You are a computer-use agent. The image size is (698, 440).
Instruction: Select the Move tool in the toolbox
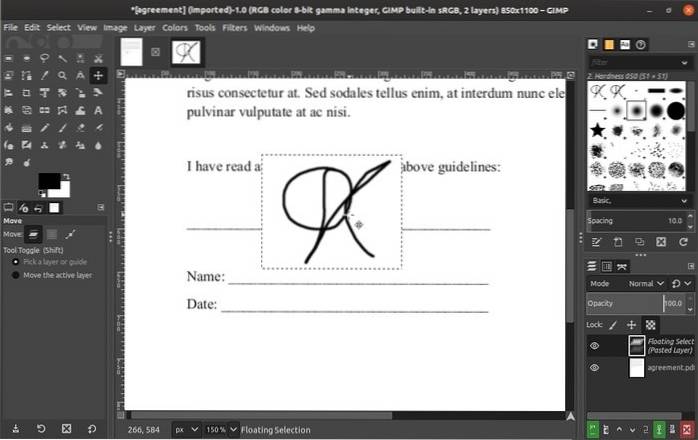[99, 75]
